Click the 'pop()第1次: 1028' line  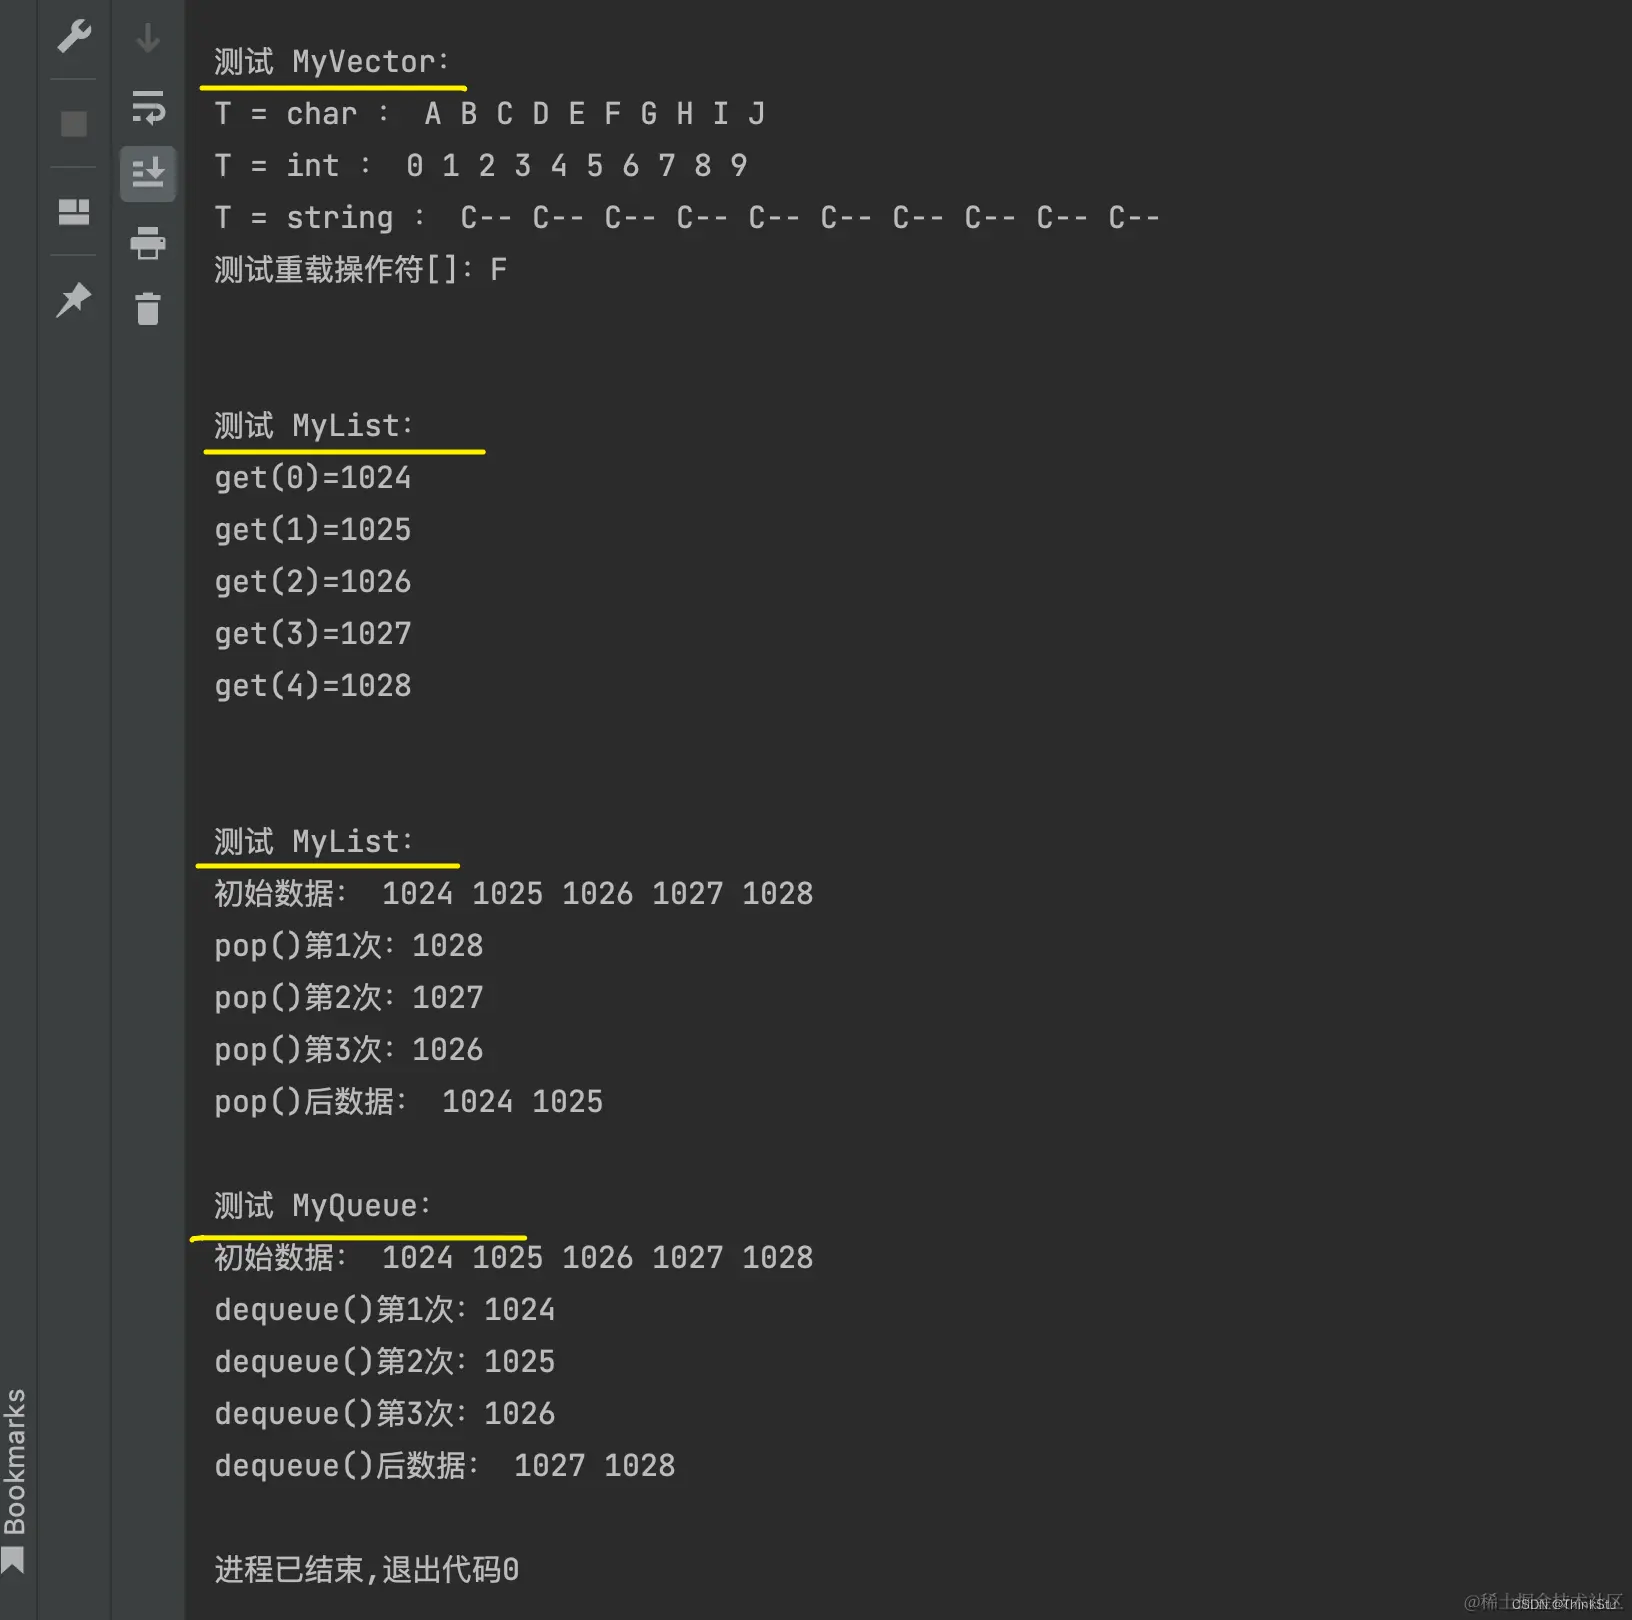click(349, 946)
